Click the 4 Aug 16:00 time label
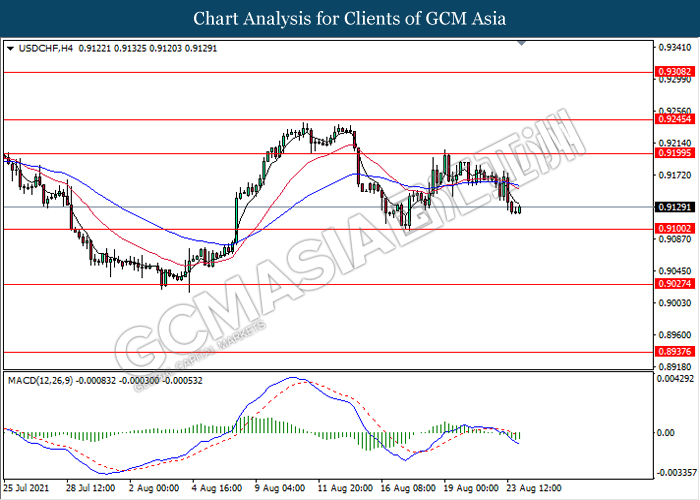Image resolution: width=700 pixels, height=500 pixels. 217,488
